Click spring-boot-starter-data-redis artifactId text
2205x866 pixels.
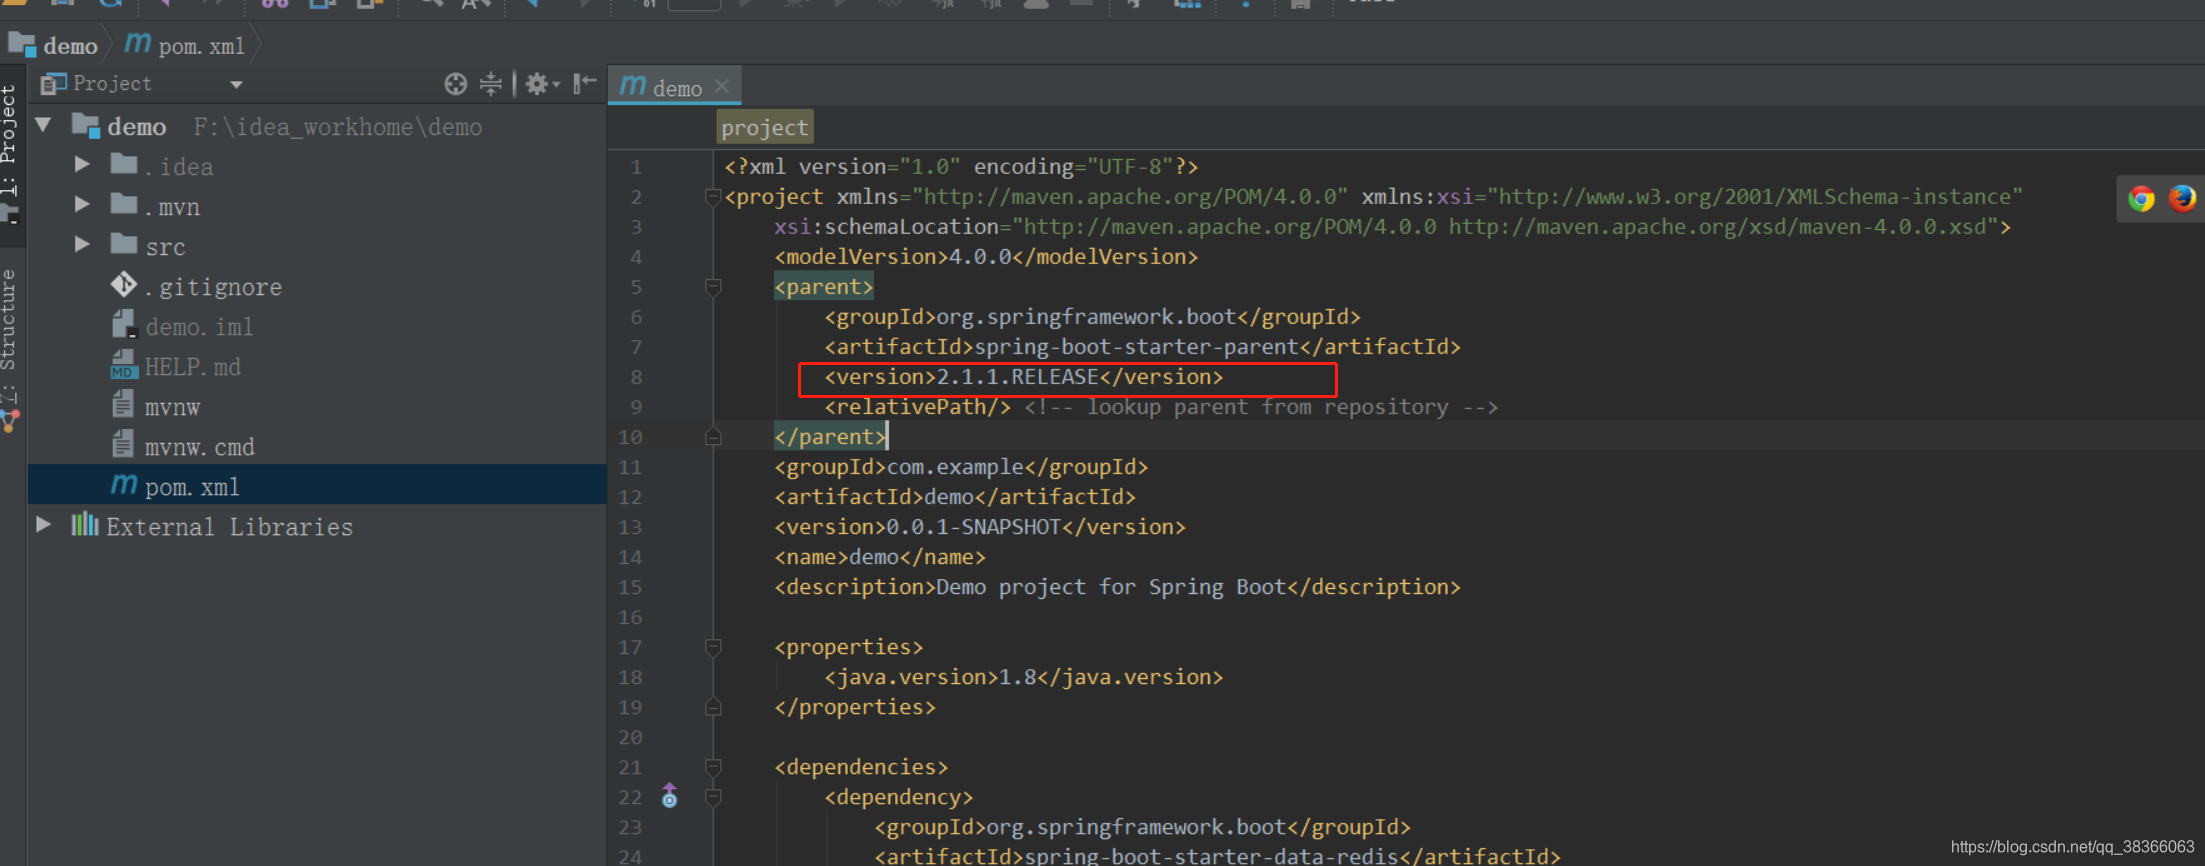tap(1211, 856)
